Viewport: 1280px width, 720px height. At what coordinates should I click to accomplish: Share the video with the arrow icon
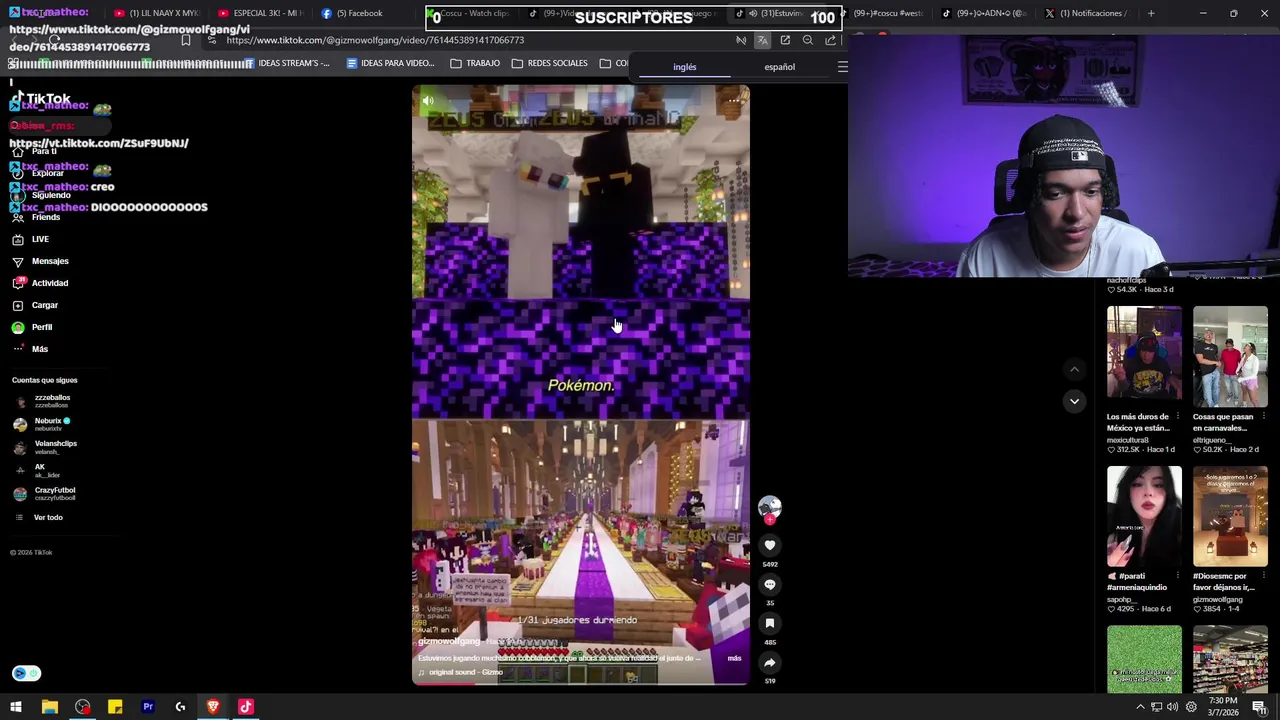pyautogui.click(x=769, y=662)
